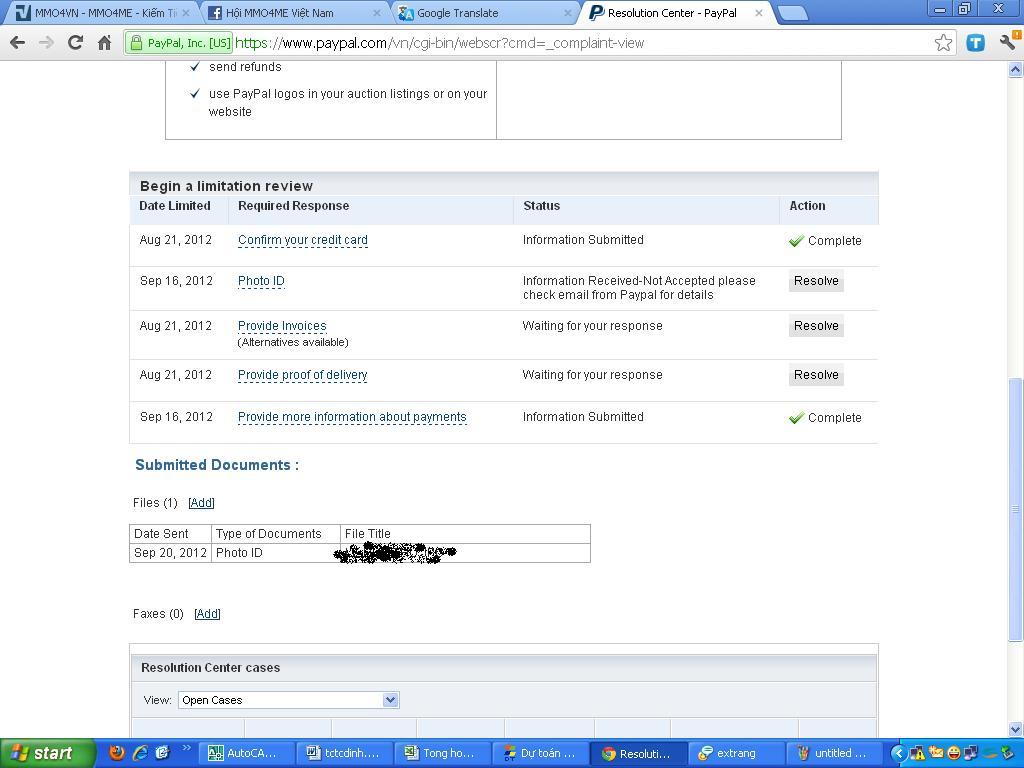Open the Windows Start menu

pyautogui.click(x=46, y=754)
